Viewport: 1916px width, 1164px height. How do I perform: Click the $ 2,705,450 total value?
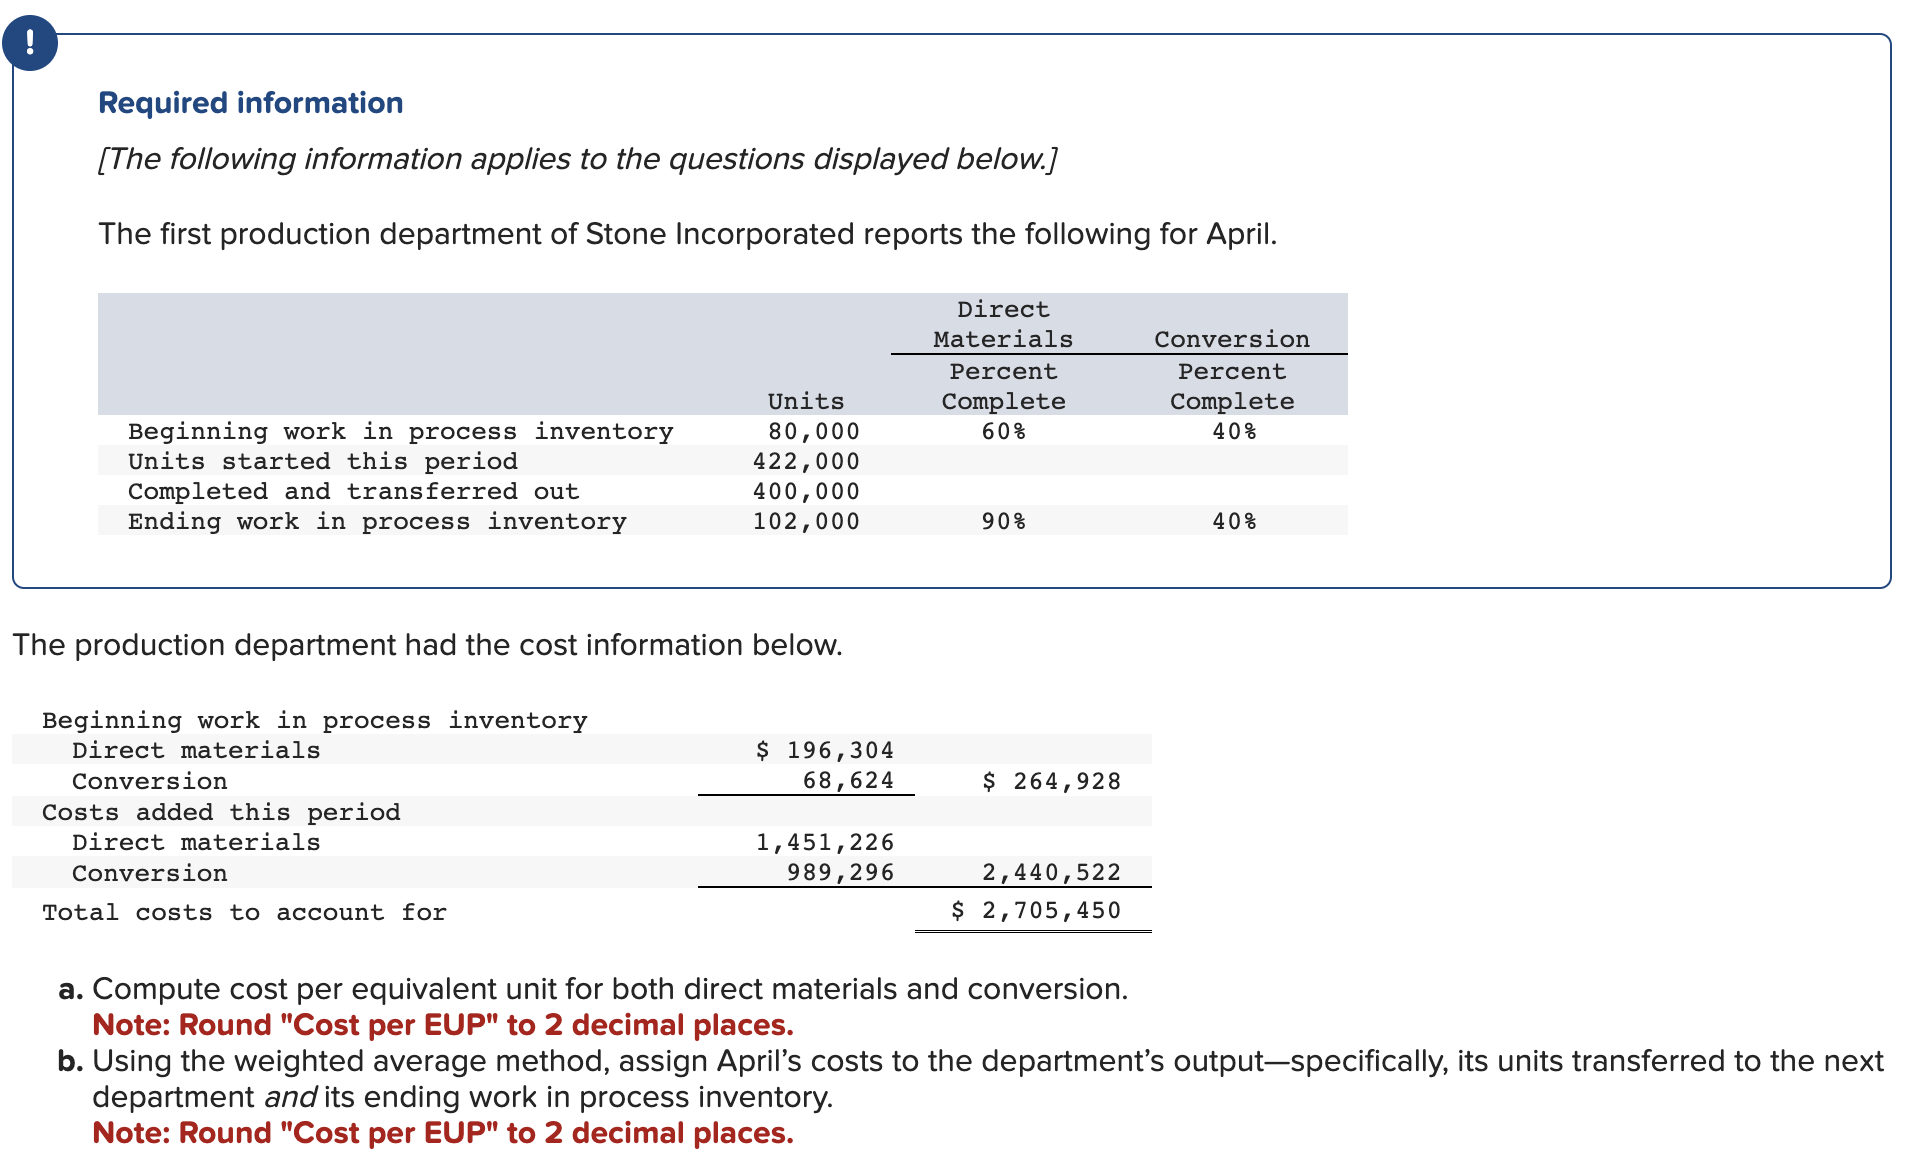tap(1036, 910)
